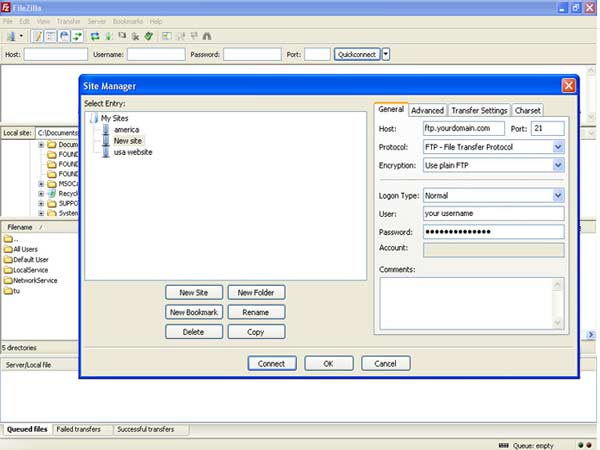
Task: Select the usa website site entry
Action: coord(133,152)
